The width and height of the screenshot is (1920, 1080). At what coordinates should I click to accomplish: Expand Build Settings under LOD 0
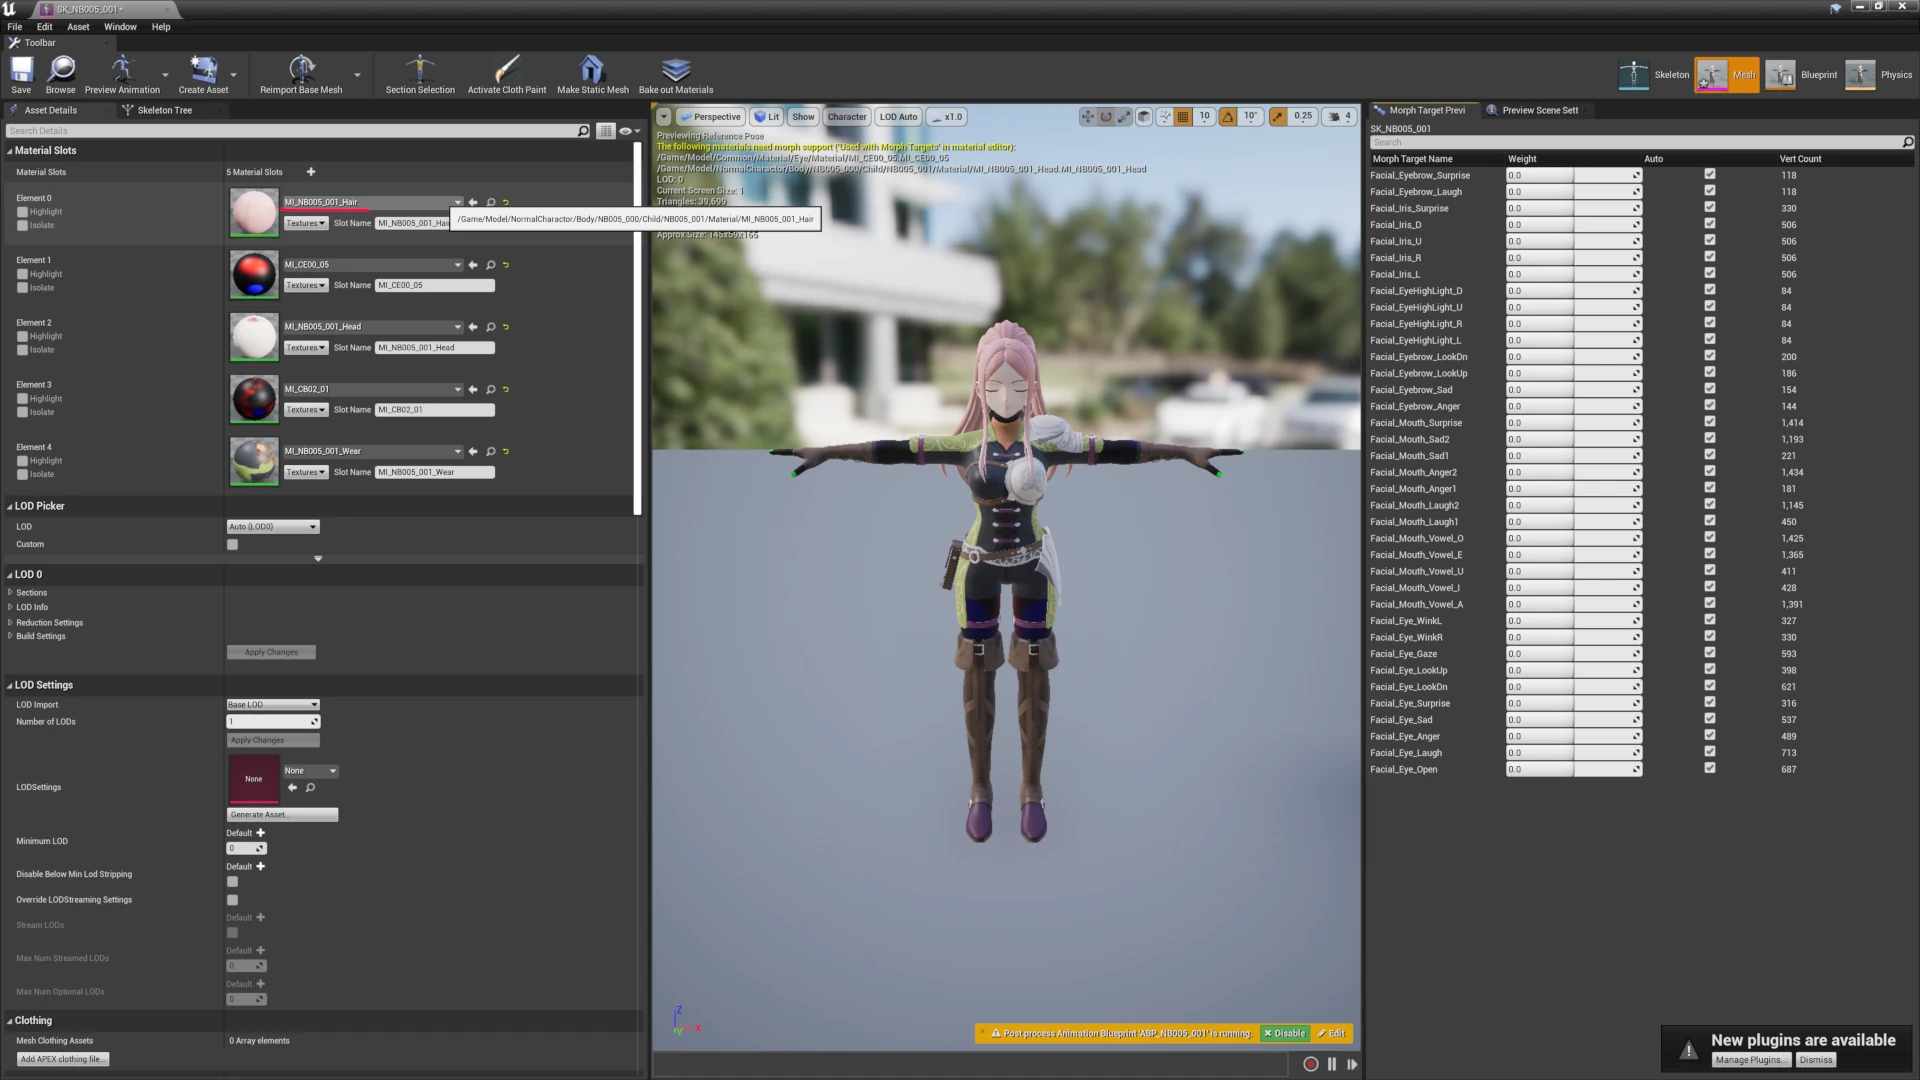pyautogui.click(x=10, y=636)
